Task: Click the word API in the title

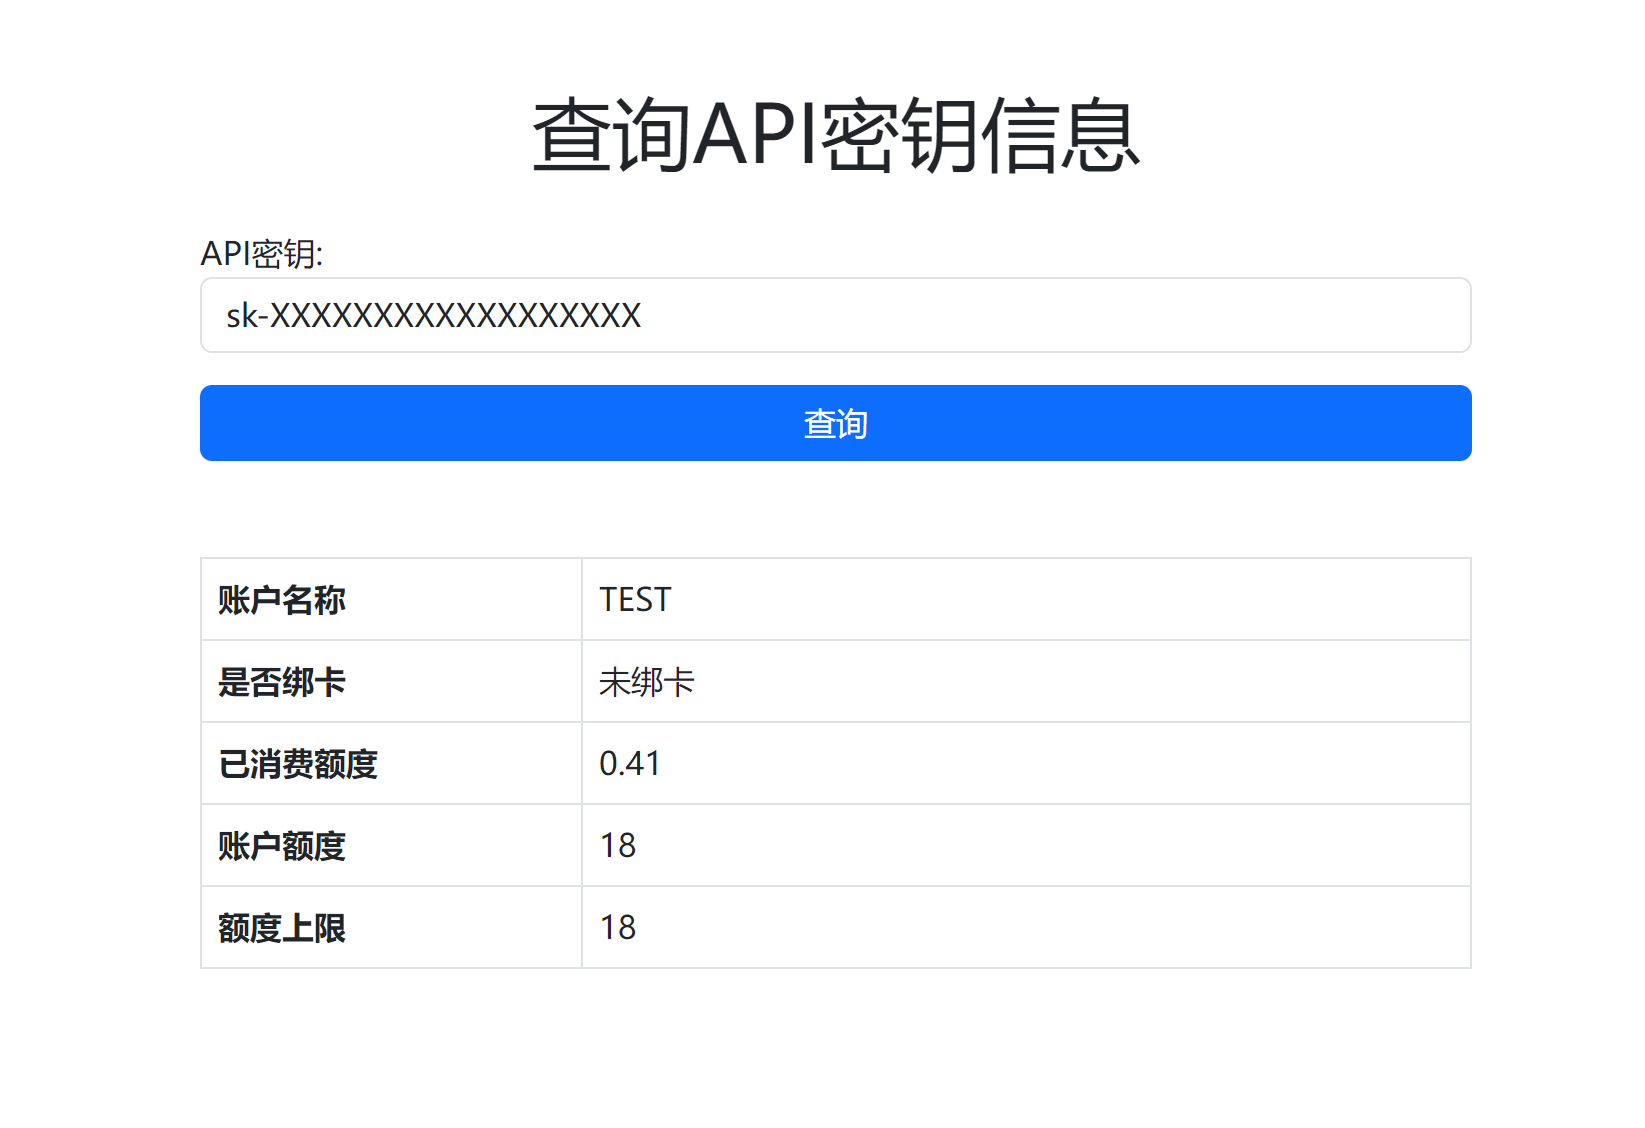Action: 756,136
